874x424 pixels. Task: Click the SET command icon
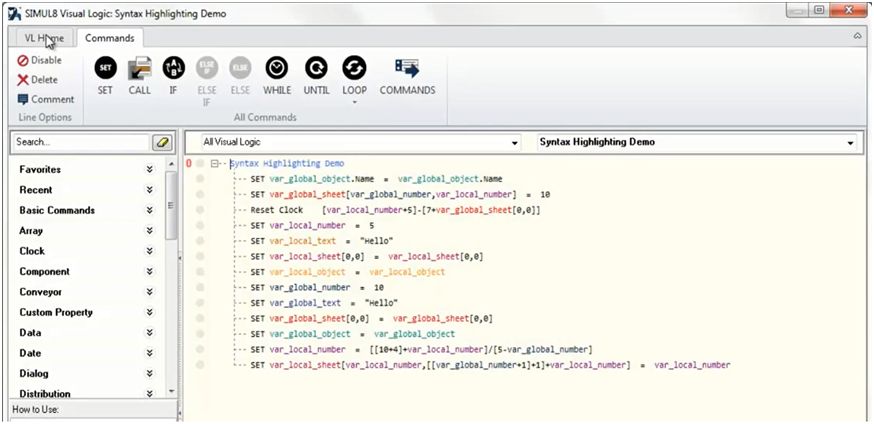[x=105, y=68]
